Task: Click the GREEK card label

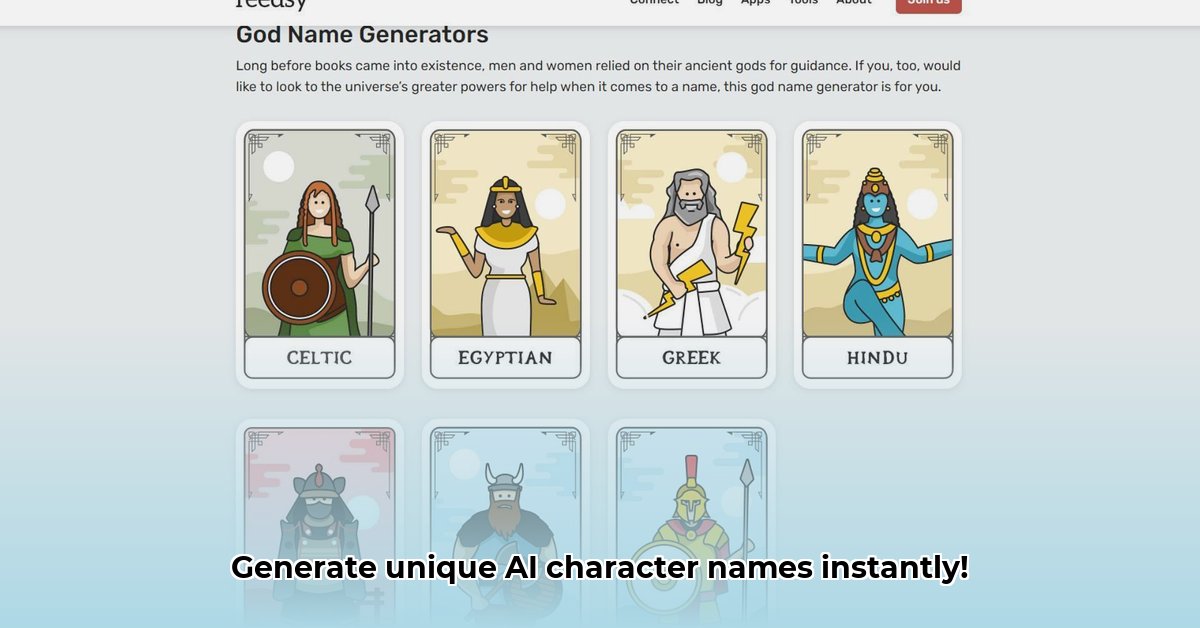Action: [692, 357]
